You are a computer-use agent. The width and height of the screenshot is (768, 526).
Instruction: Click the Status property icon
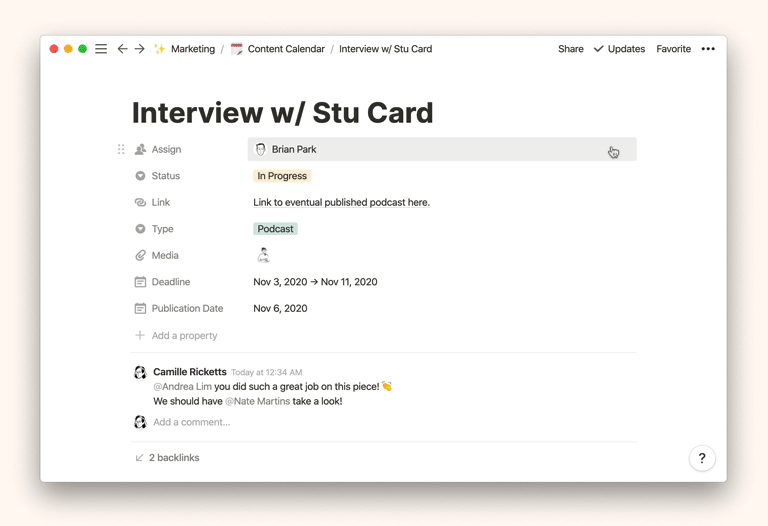click(140, 176)
